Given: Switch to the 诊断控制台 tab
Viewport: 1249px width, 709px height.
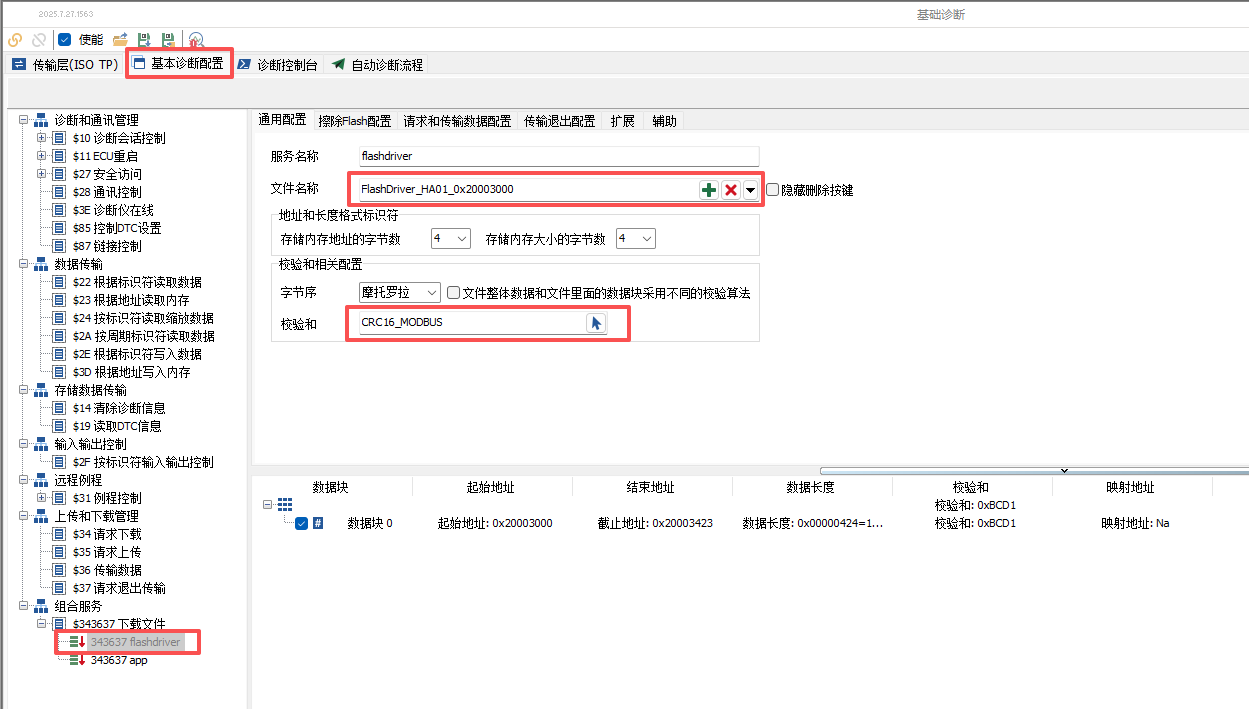Looking at the screenshot, I should coord(277,65).
